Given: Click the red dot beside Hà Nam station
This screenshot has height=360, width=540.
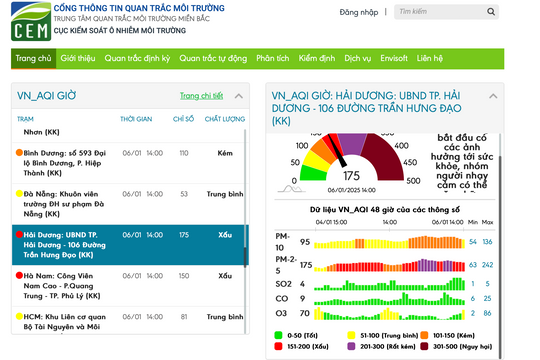Looking at the screenshot, I should 19,275.
